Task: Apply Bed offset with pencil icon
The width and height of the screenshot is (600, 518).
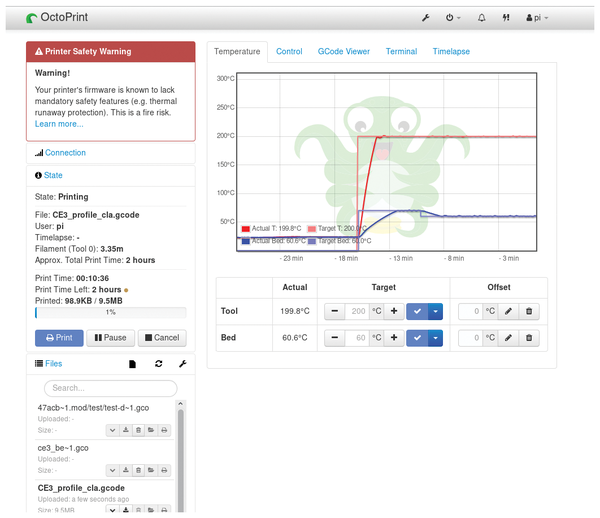Action: 508,338
